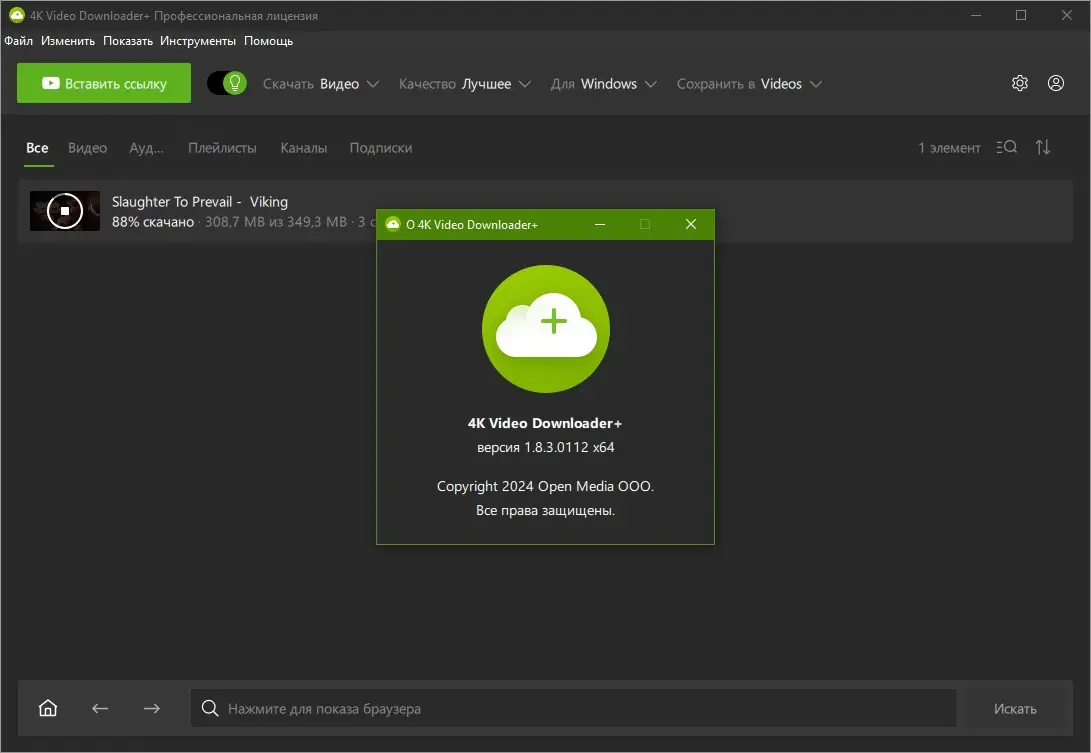
Task: Open the Файл menu
Action: [x=19, y=41]
